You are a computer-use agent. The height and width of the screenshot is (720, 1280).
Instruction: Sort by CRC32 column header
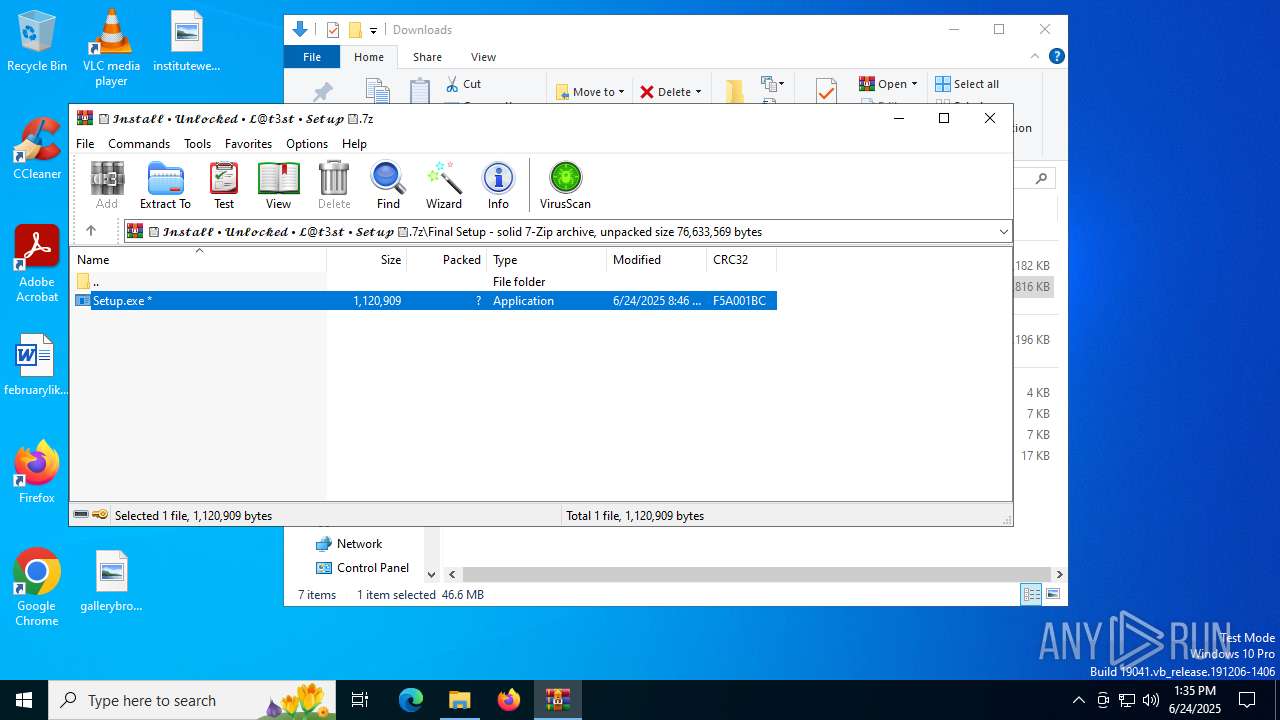point(742,260)
